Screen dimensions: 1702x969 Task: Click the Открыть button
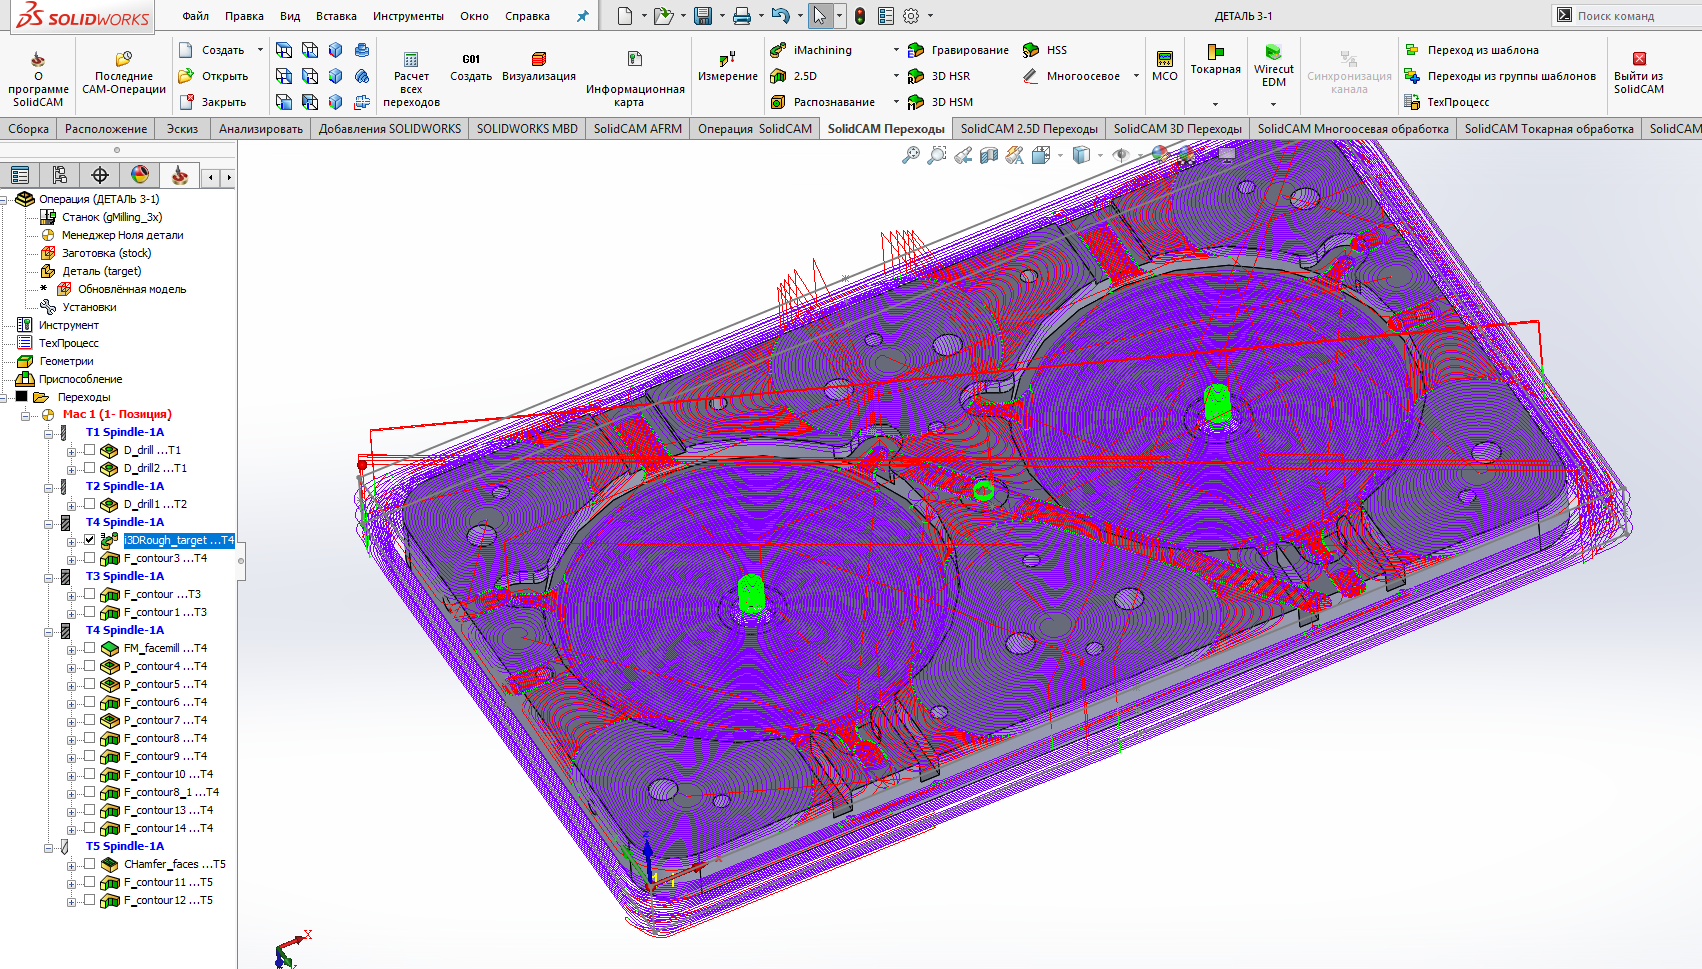click(213, 76)
